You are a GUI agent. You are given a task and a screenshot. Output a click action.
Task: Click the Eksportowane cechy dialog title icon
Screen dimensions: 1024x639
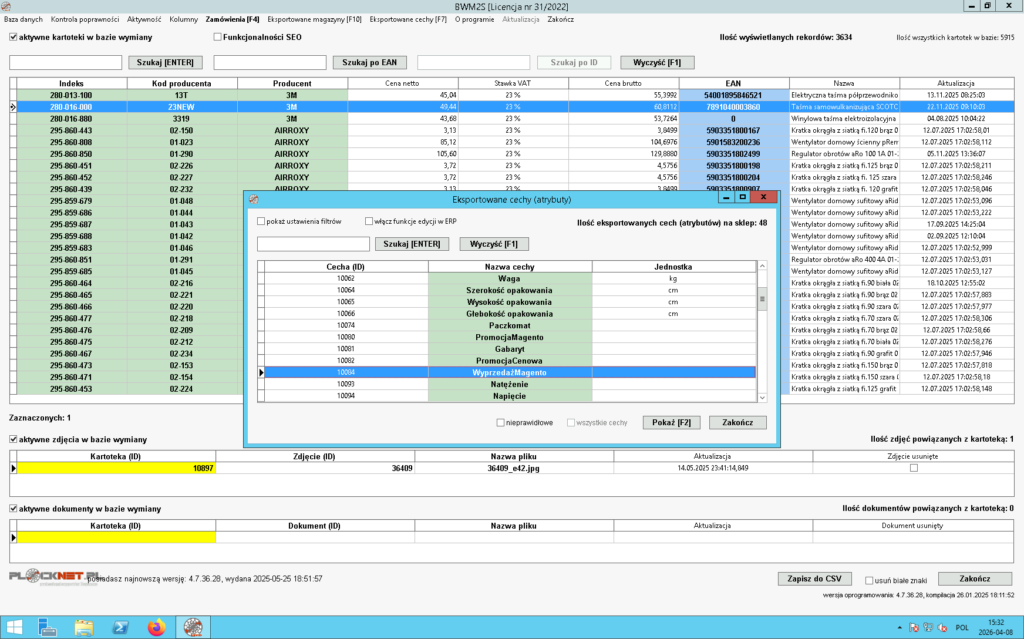click(x=253, y=201)
